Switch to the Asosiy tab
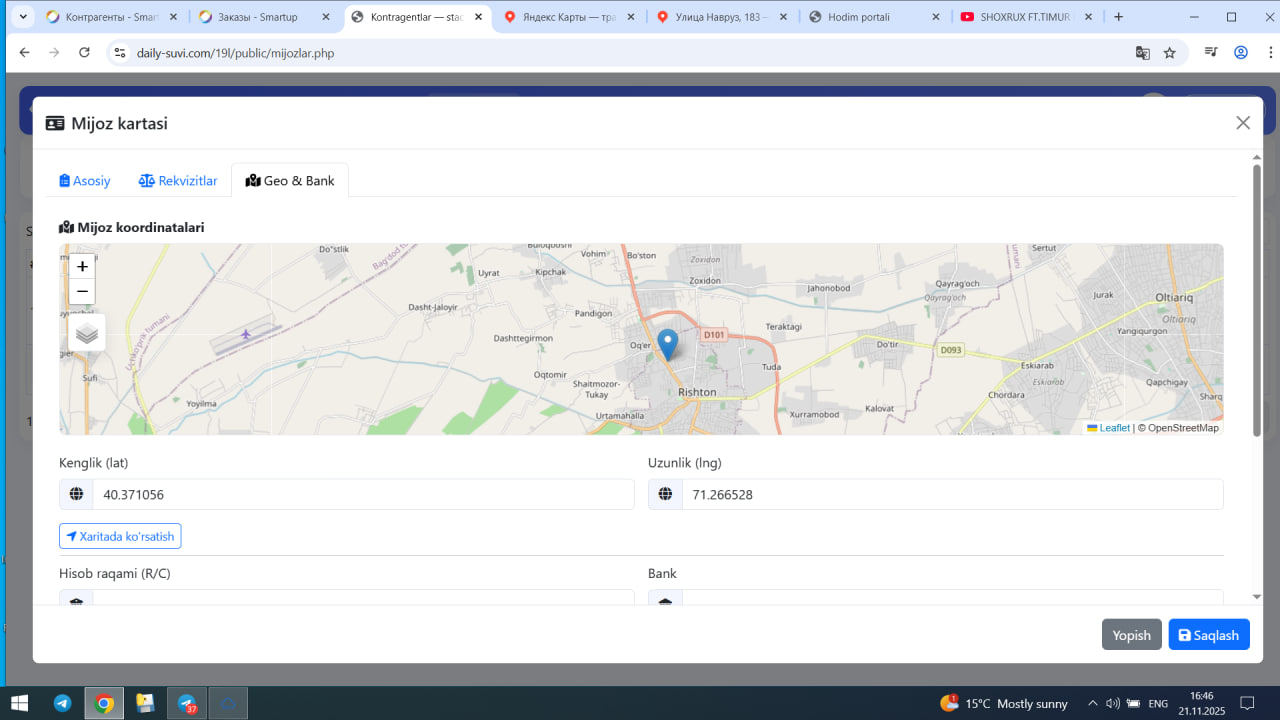The width and height of the screenshot is (1280, 720). [x=85, y=181]
